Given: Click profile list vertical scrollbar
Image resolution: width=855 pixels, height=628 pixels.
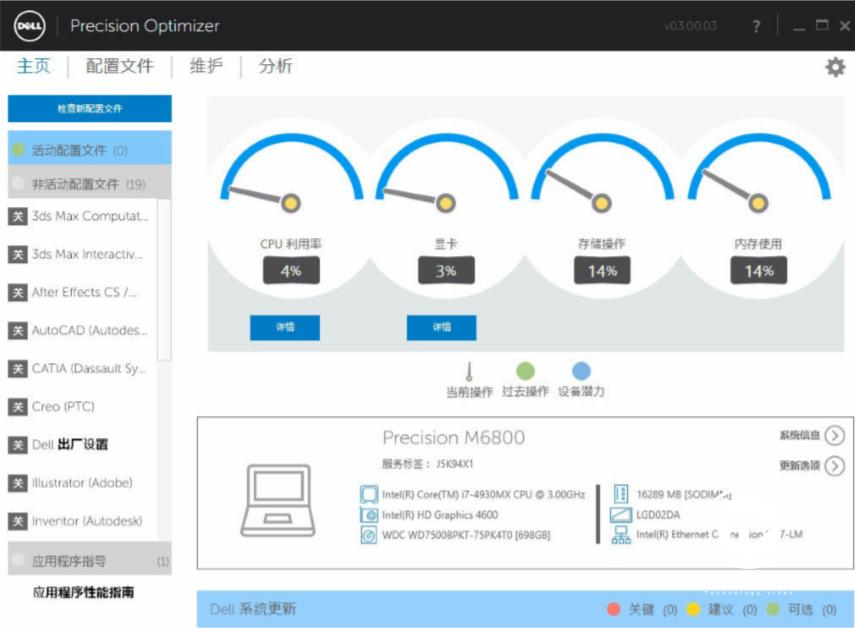Looking at the screenshot, I should (164, 279).
